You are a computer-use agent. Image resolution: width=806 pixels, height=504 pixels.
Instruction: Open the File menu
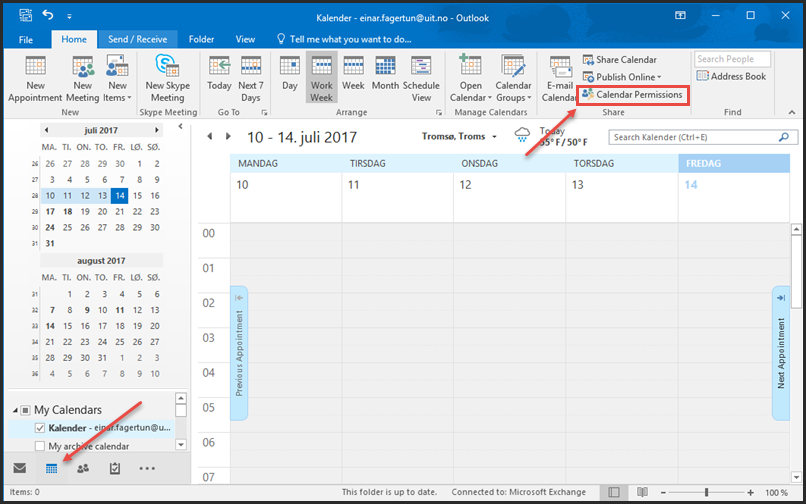(26, 39)
